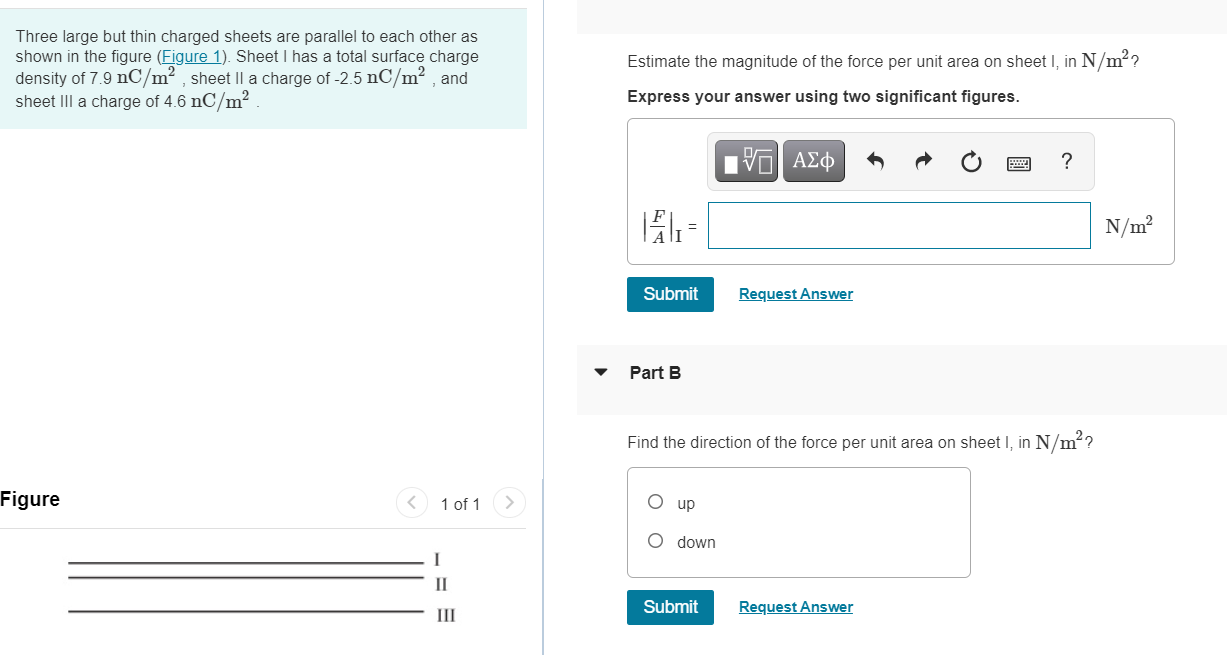Show the keyboard shortcuts icon
This screenshot has height=655, width=1227.
[1018, 161]
